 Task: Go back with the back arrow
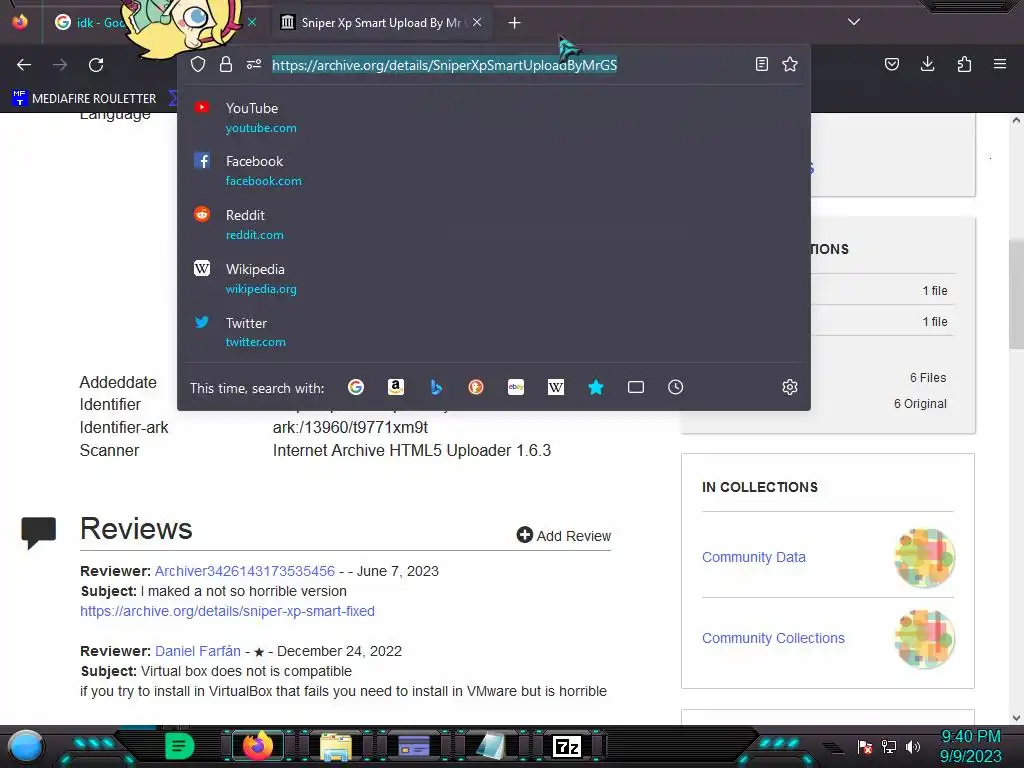[x=24, y=65]
